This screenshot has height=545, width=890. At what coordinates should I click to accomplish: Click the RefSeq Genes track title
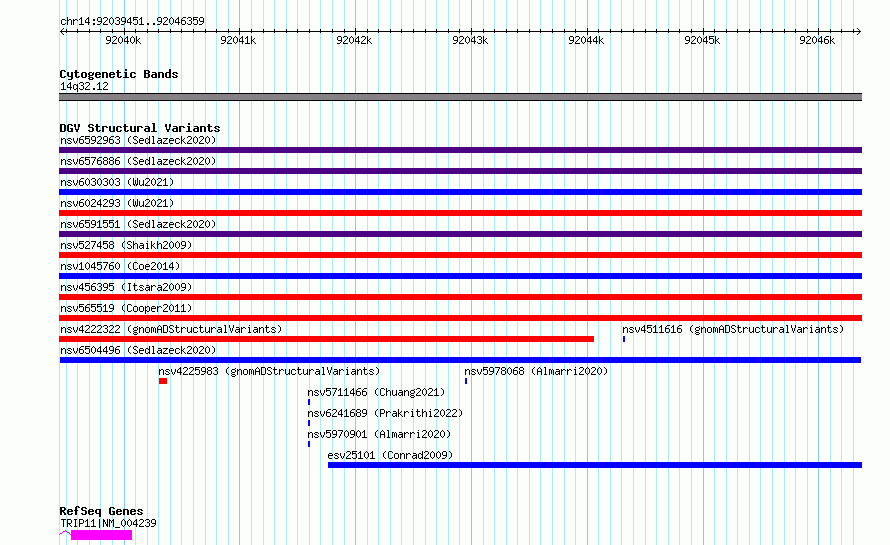101,511
